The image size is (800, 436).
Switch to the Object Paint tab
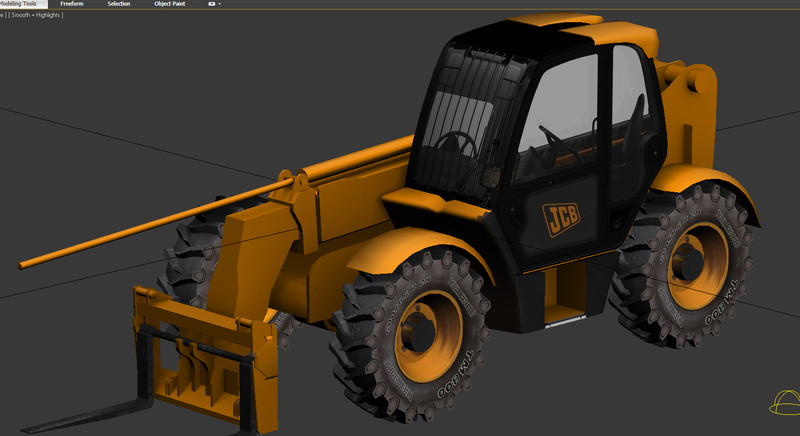[170, 4]
